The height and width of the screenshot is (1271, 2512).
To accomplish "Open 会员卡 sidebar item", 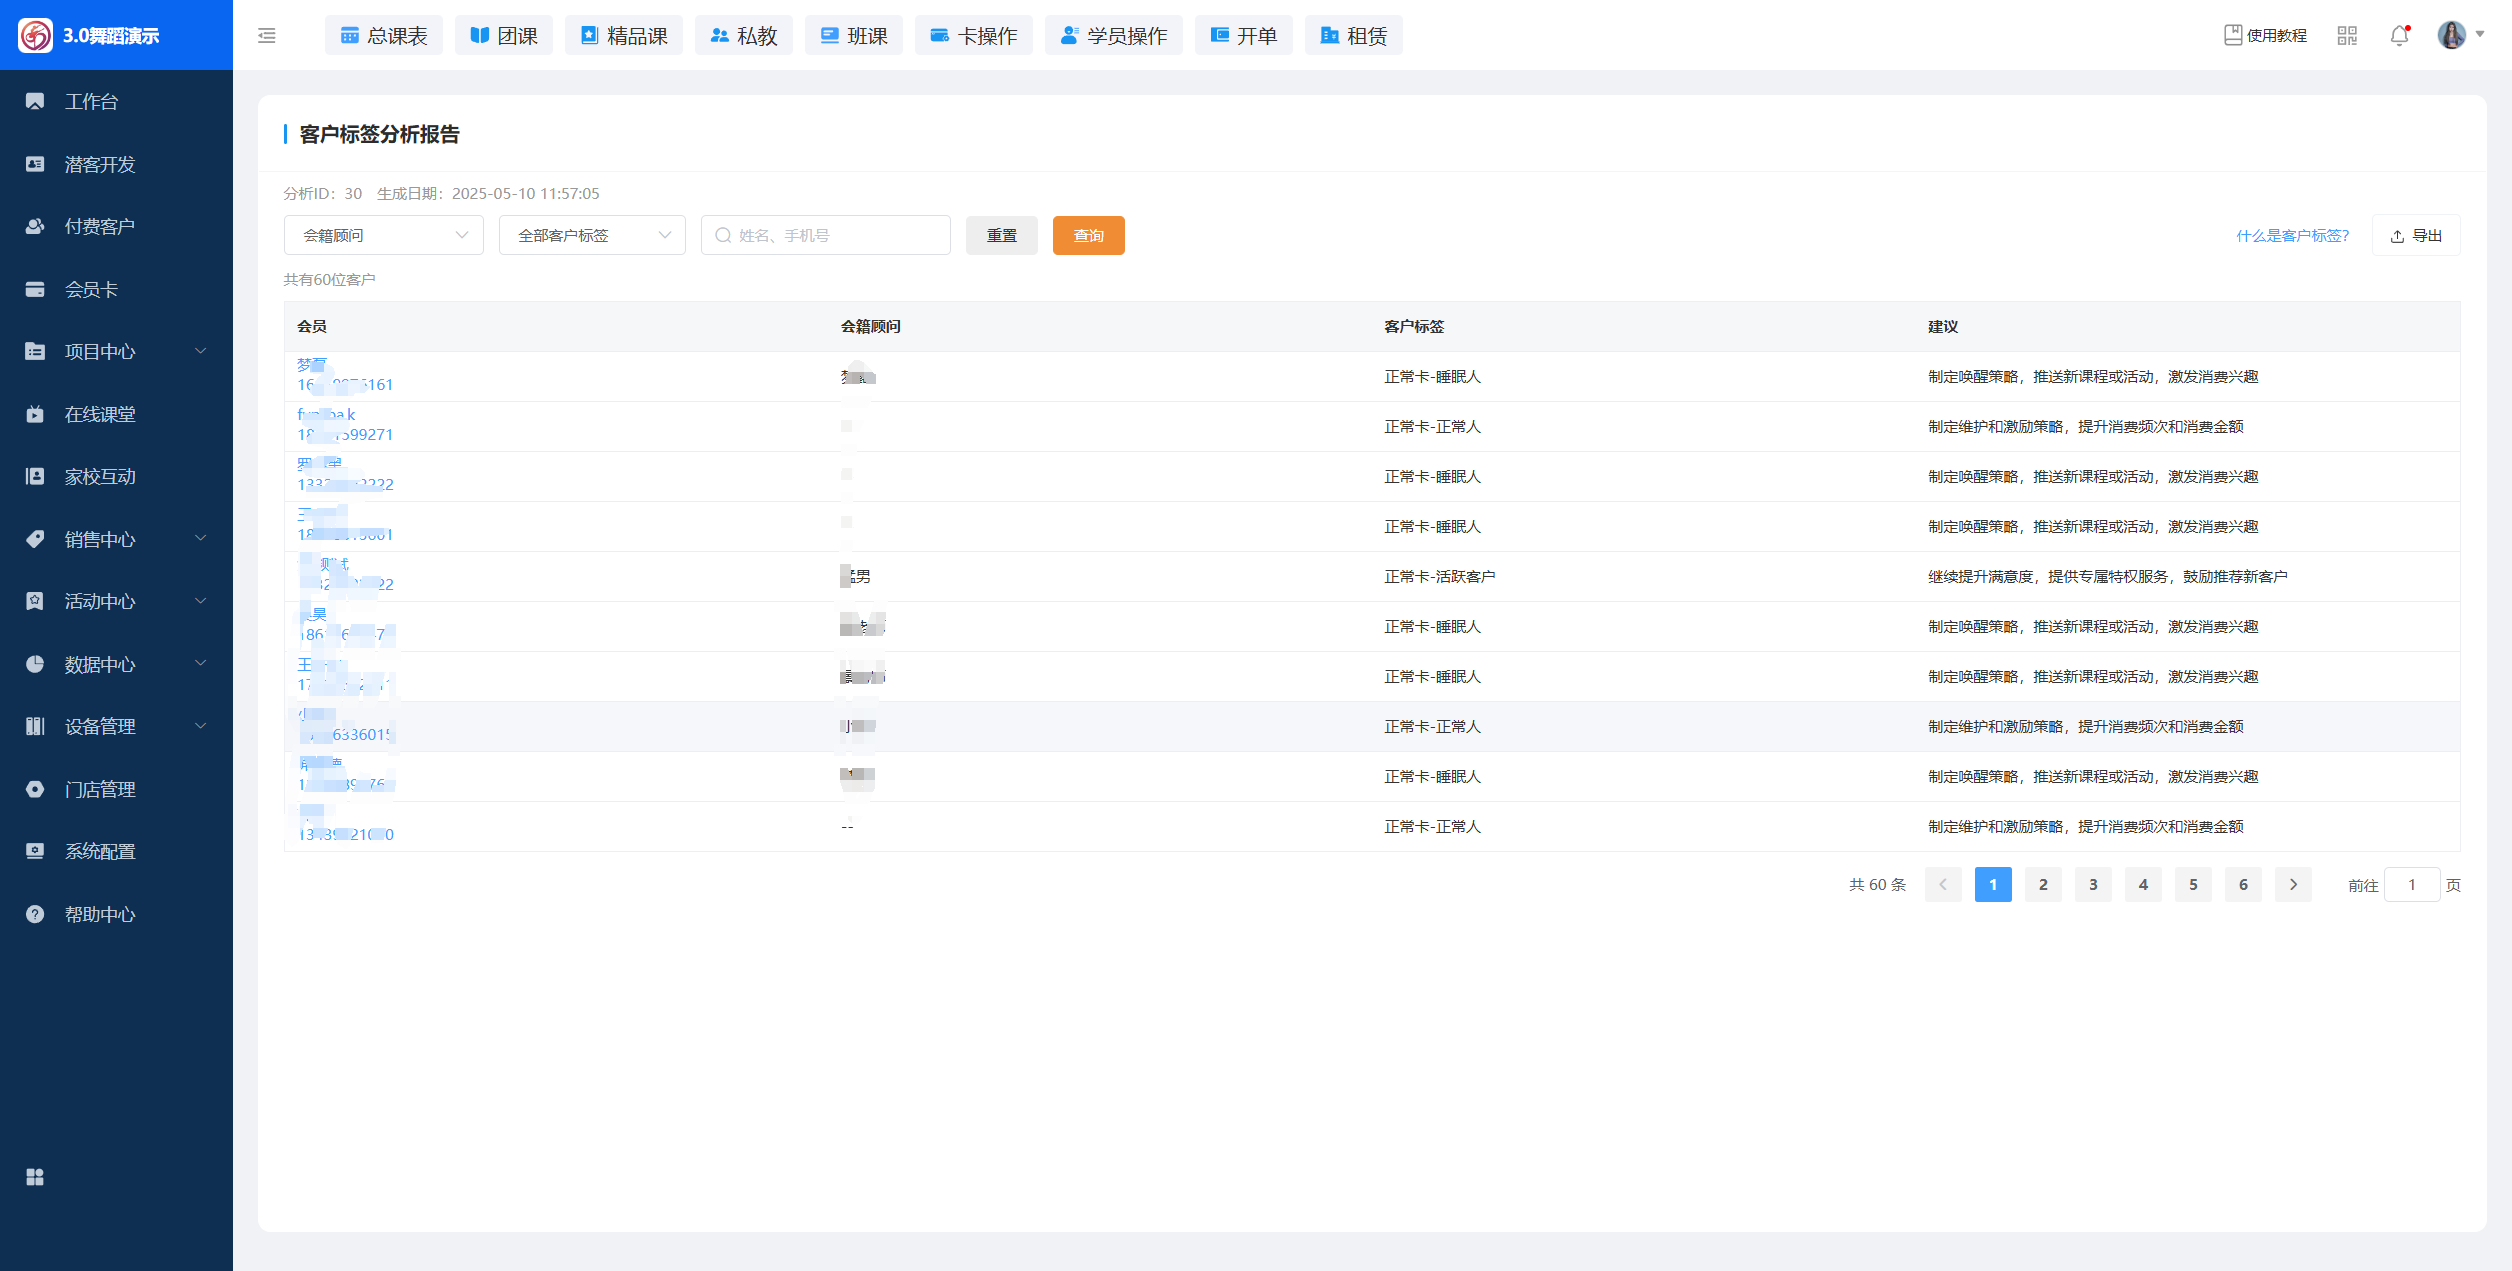I will (91, 289).
